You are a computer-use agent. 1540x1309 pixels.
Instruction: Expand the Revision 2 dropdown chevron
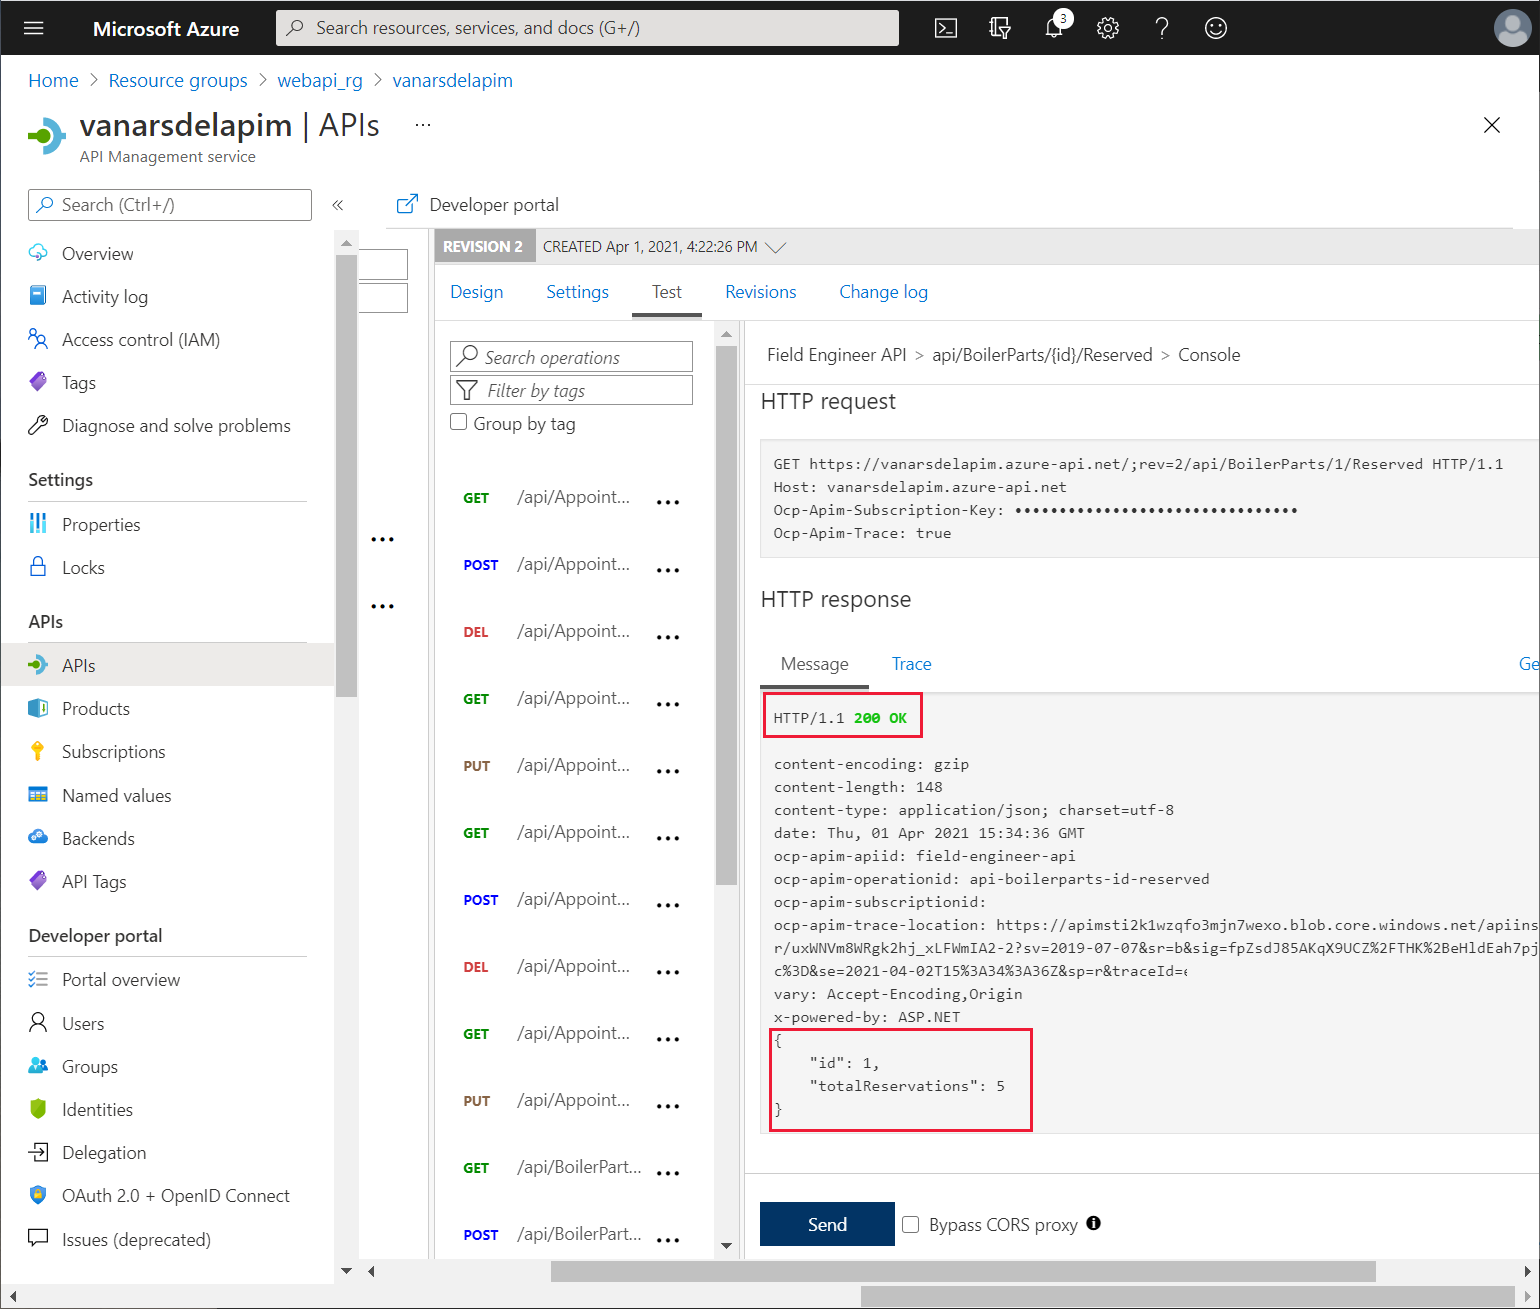click(x=775, y=247)
